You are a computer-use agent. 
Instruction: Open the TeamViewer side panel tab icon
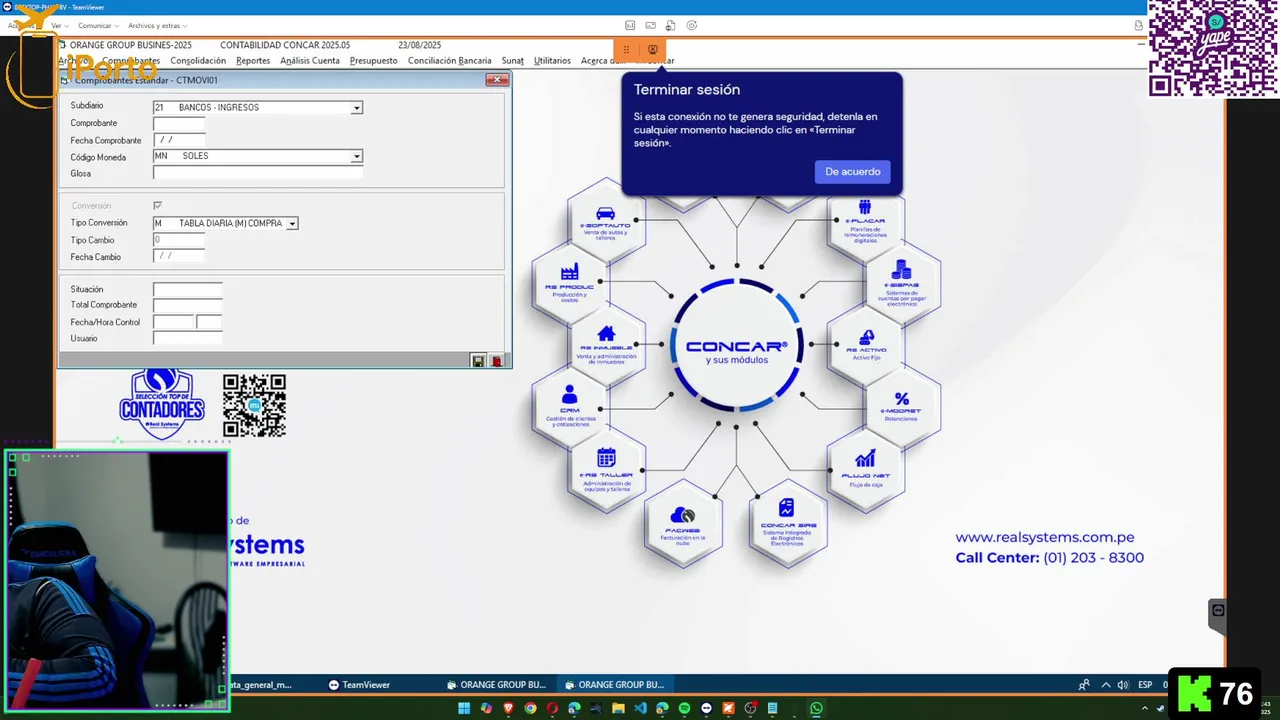point(1217,610)
